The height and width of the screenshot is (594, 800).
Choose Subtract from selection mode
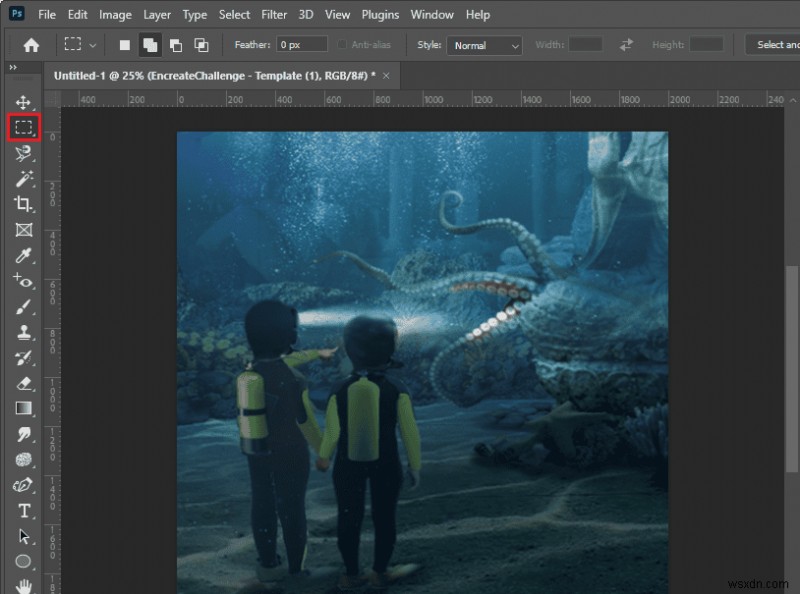tap(176, 45)
